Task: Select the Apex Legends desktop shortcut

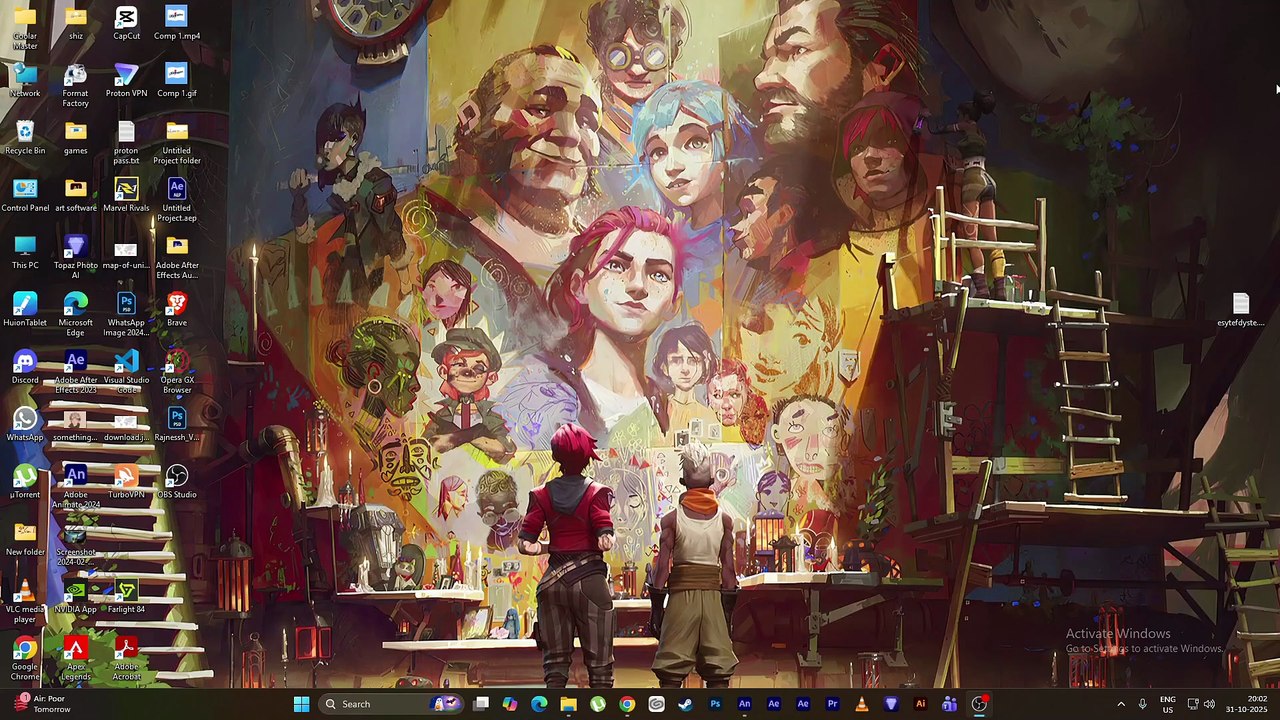Action: [x=75, y=658]
